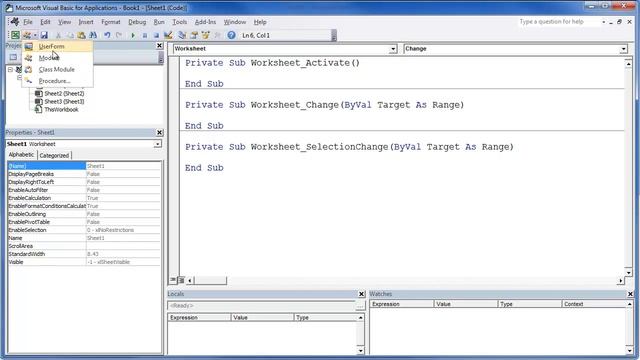Image resolution: width=640 pixels, height=360 pixels.
Task: Click the Copy icon in the toolbar
Action: pyautogui.click(x=70, y=36)
